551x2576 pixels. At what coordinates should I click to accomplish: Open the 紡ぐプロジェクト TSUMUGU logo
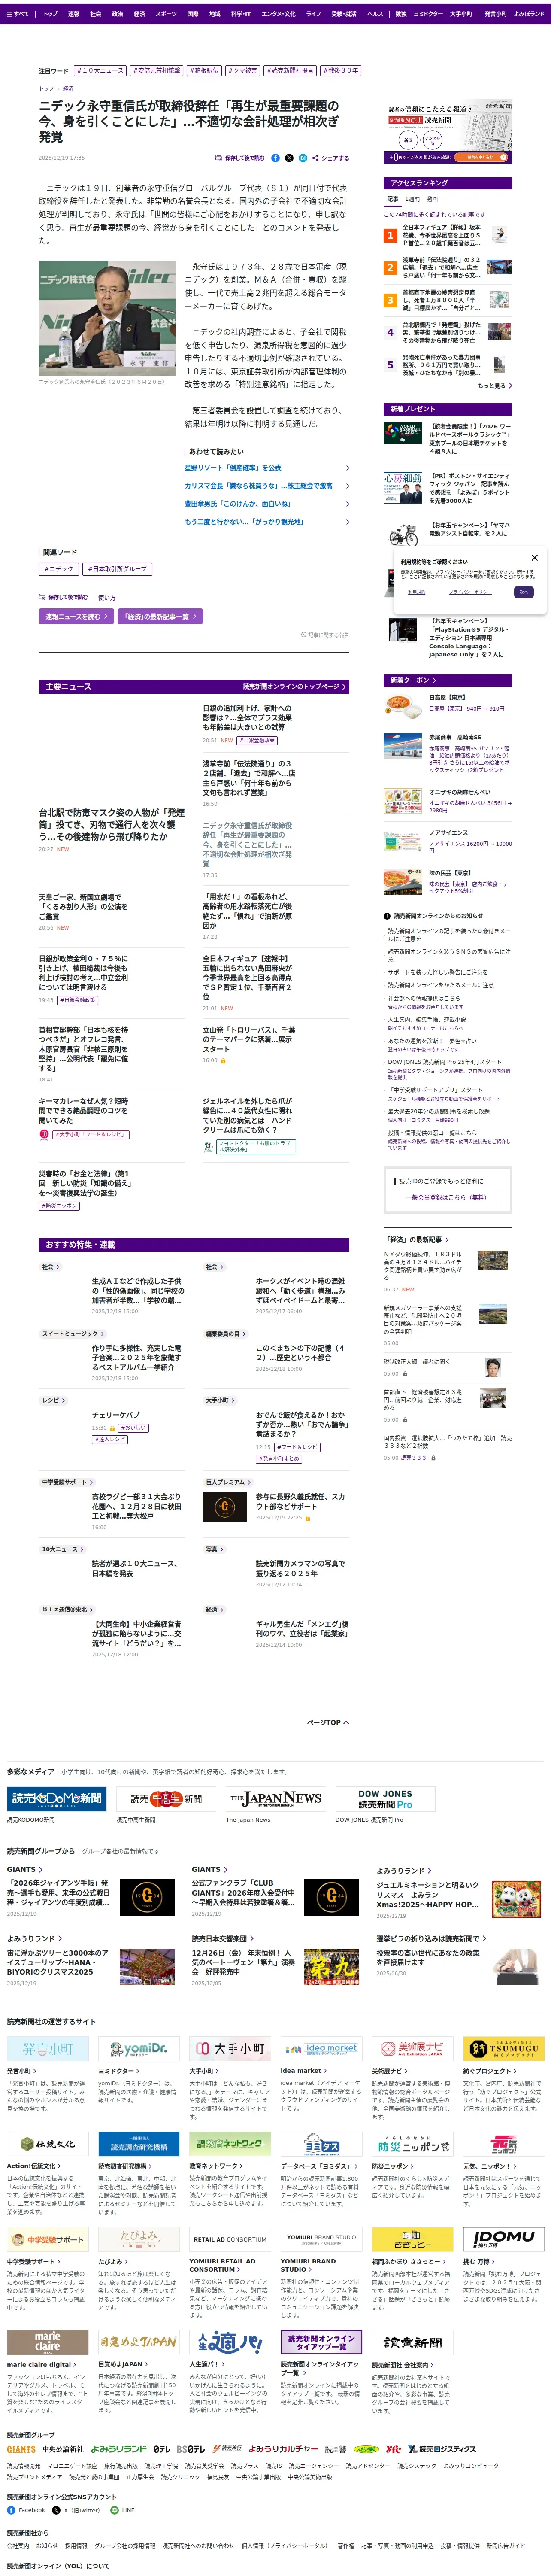click(503, 2049)
